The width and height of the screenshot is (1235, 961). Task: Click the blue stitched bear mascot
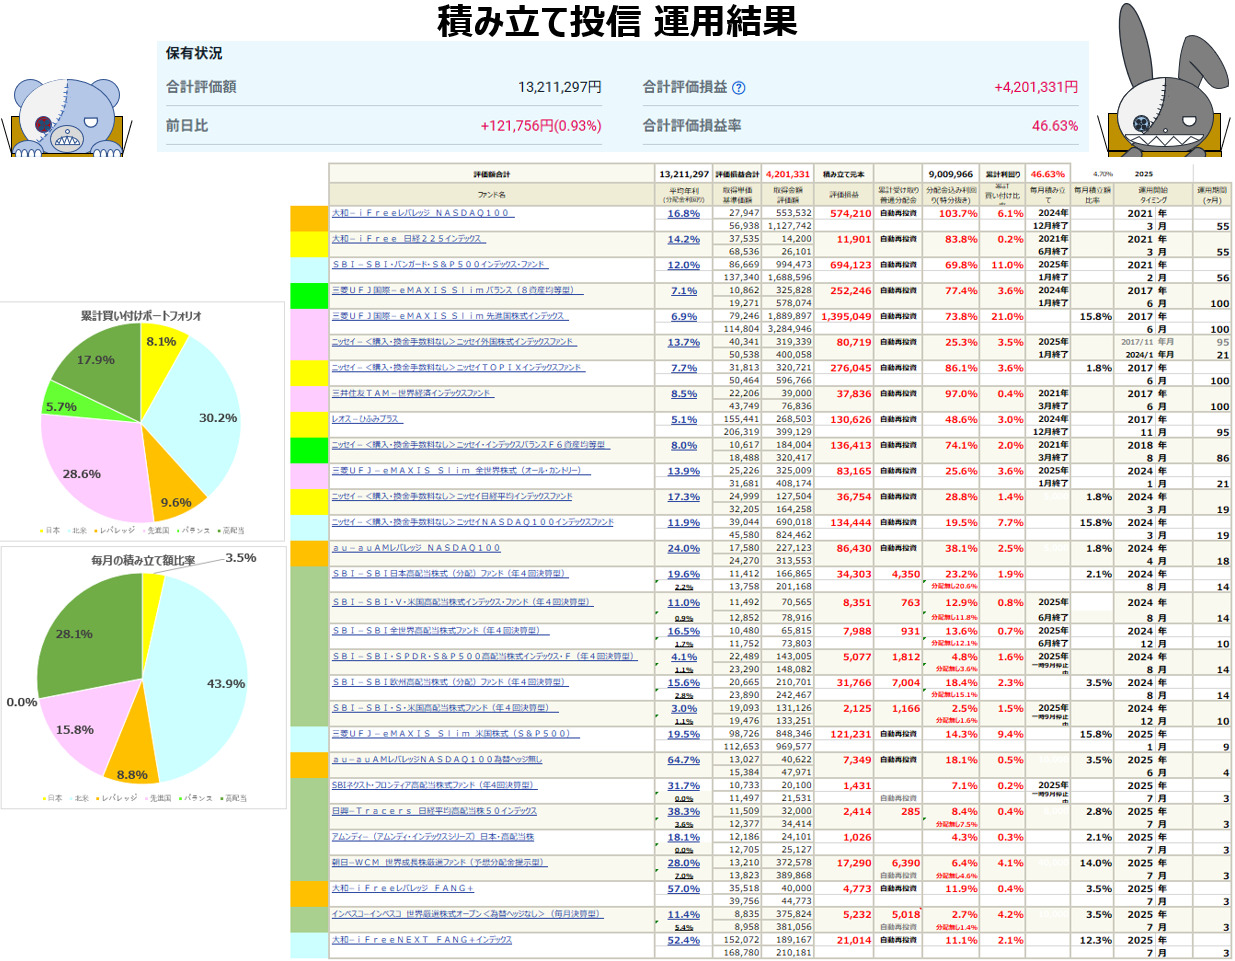pyautogui.click(x=67, y=117)
